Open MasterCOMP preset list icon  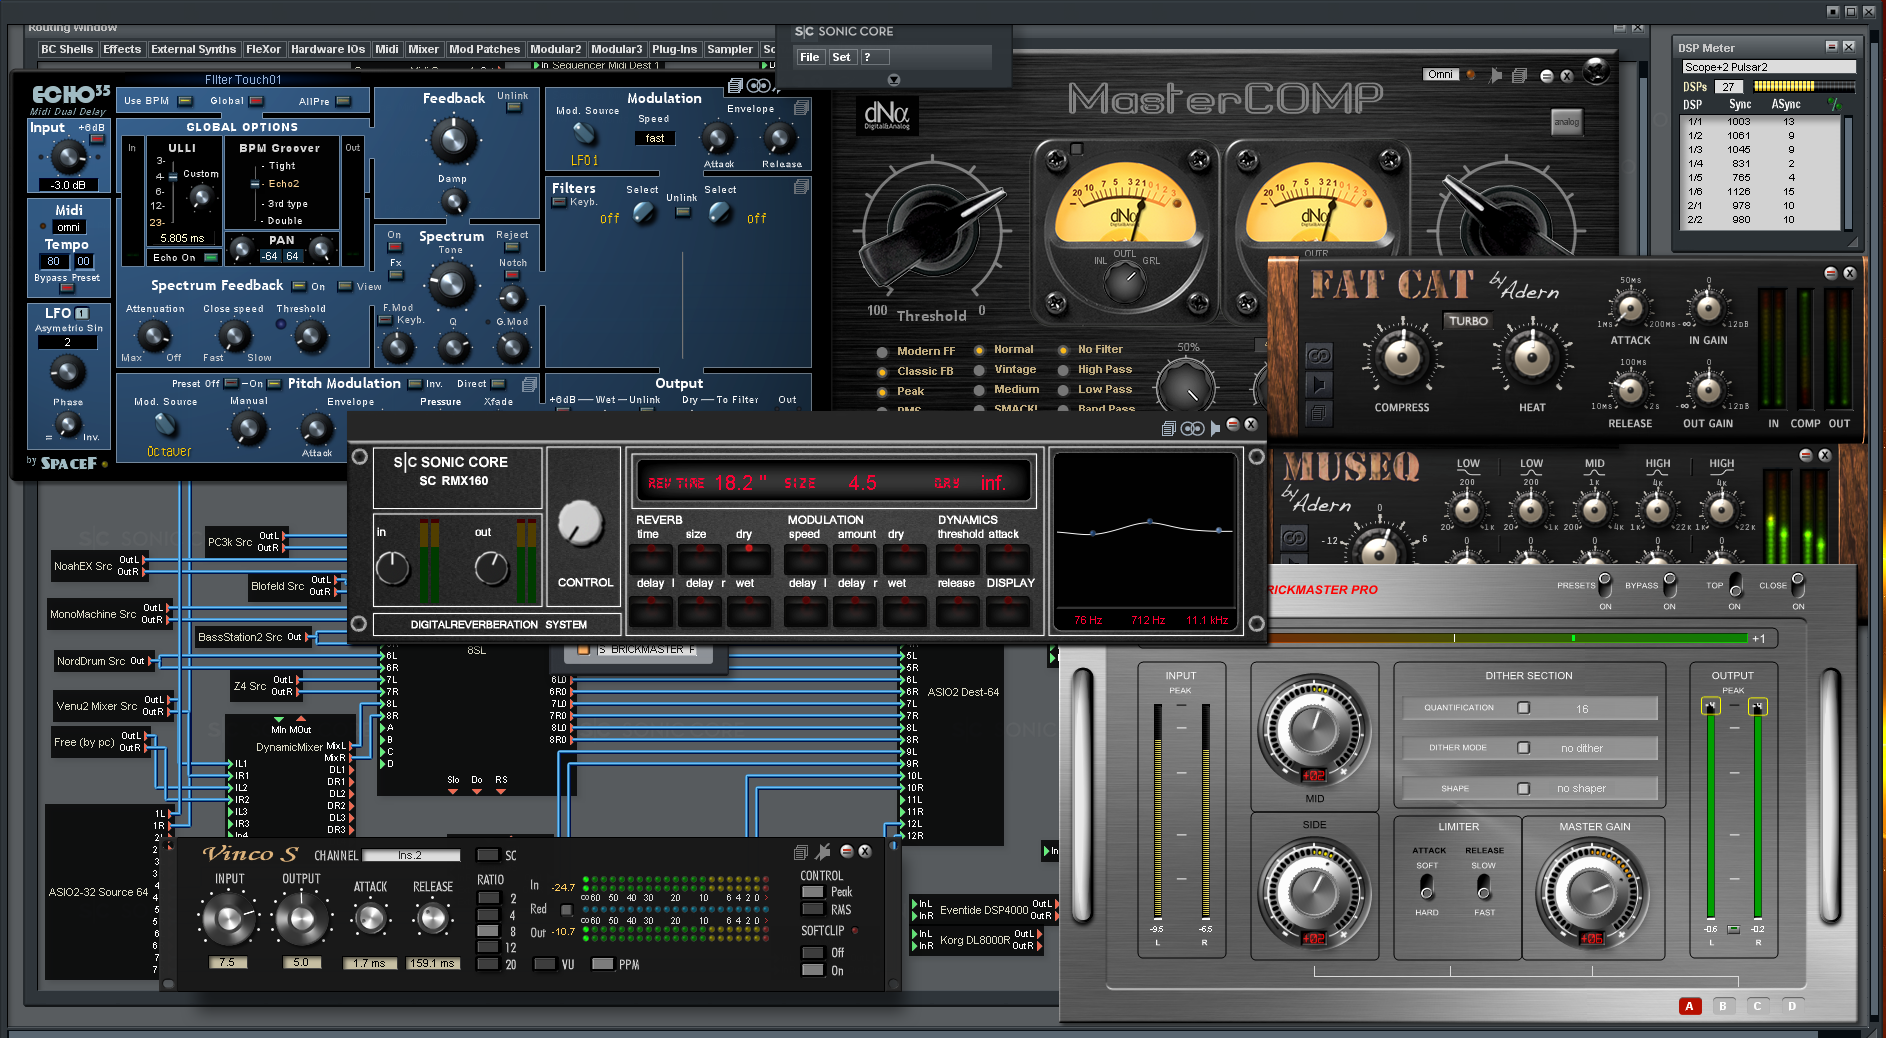(1519, 75)
